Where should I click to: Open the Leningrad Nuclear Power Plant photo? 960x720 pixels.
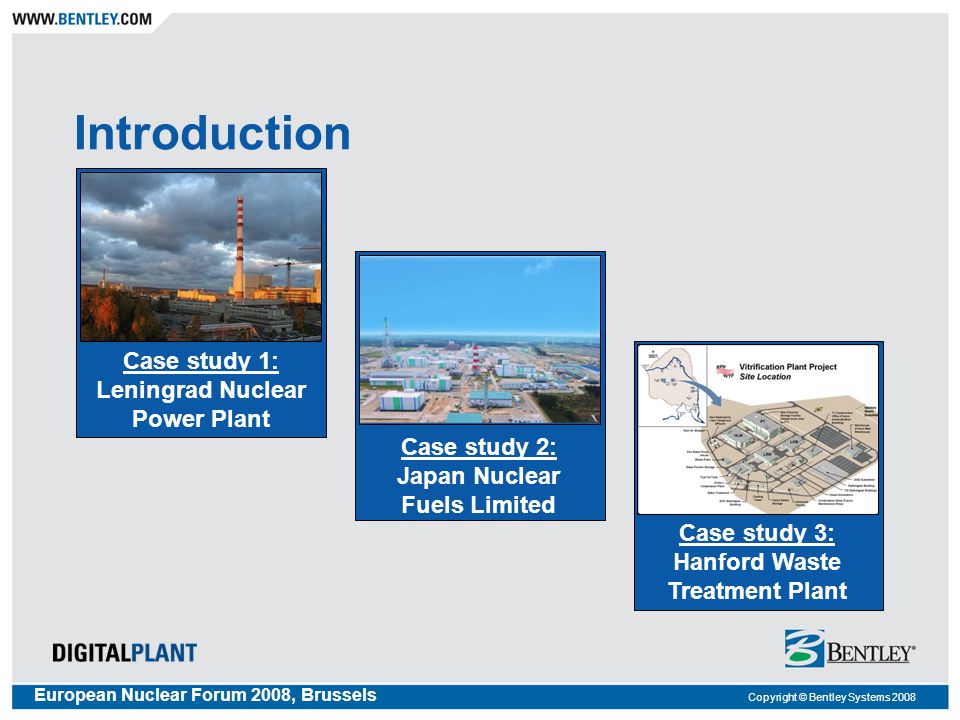pos(201,257)
